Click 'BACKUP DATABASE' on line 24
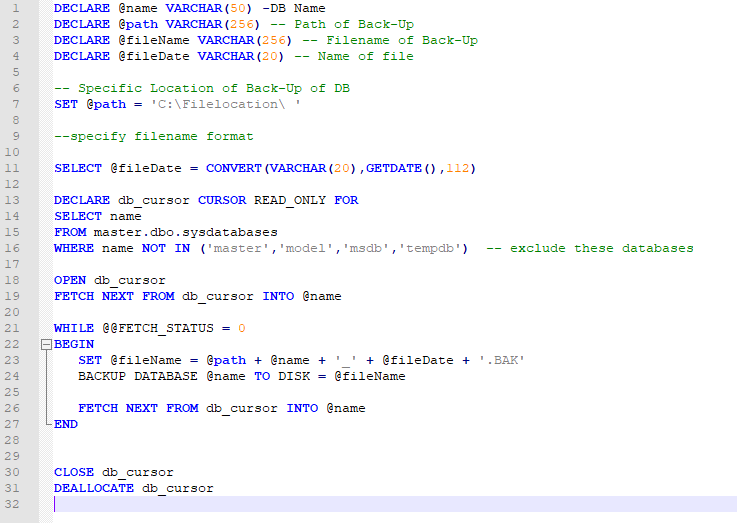 coord(138,376)
